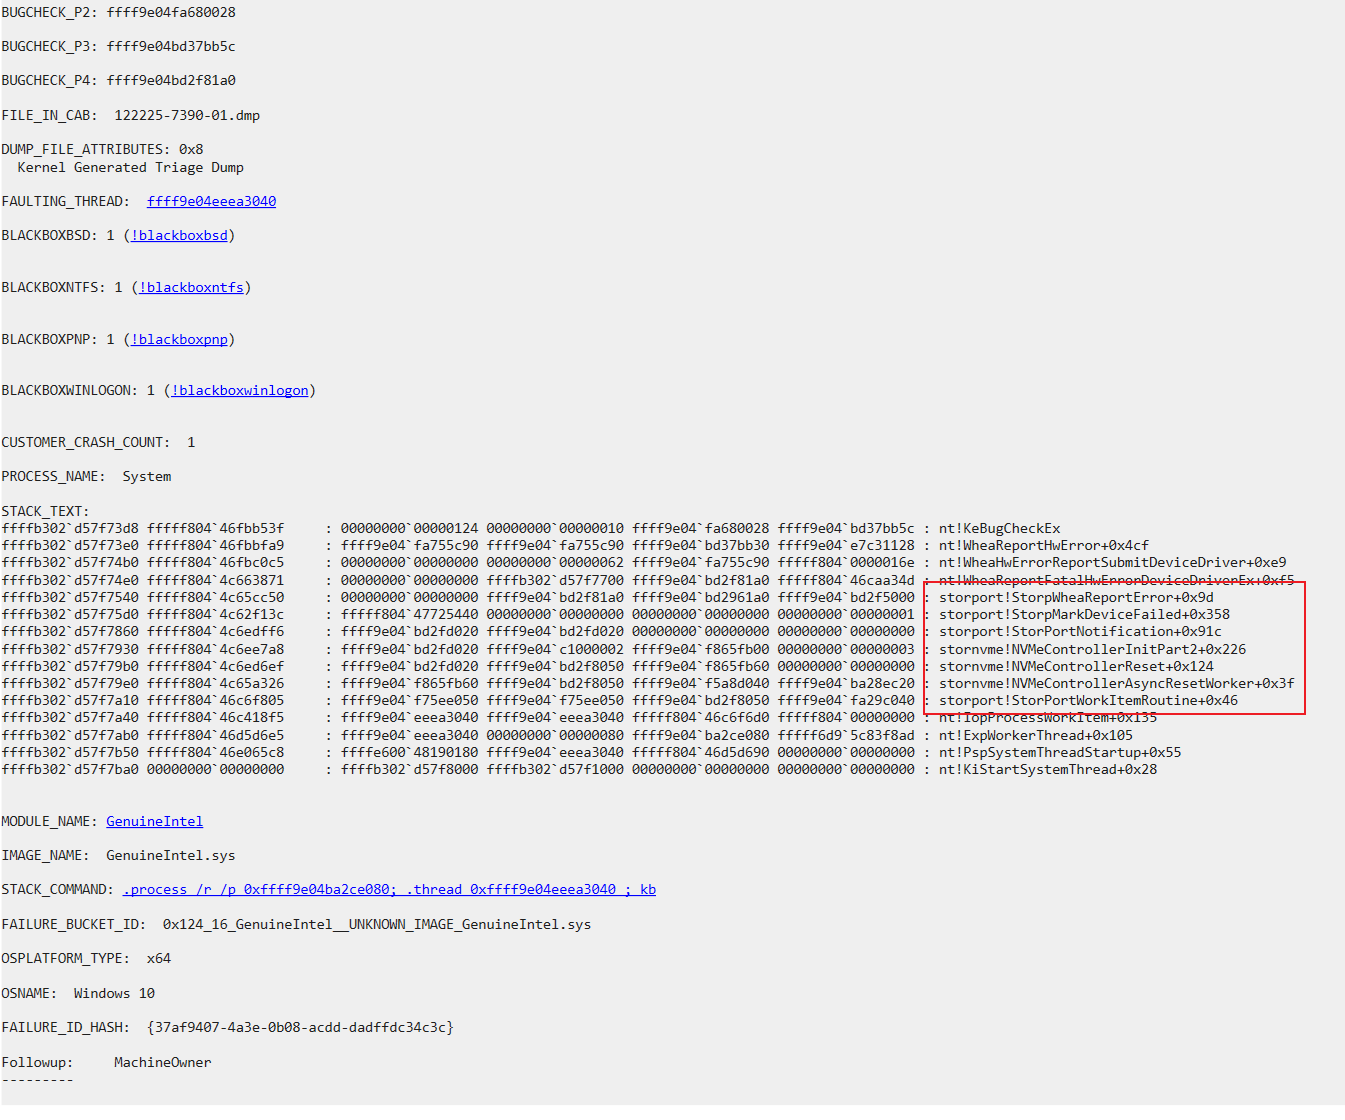Open the GenuineIntel module name link
Screen dimensions: 1345x1120
pos(154,821)
